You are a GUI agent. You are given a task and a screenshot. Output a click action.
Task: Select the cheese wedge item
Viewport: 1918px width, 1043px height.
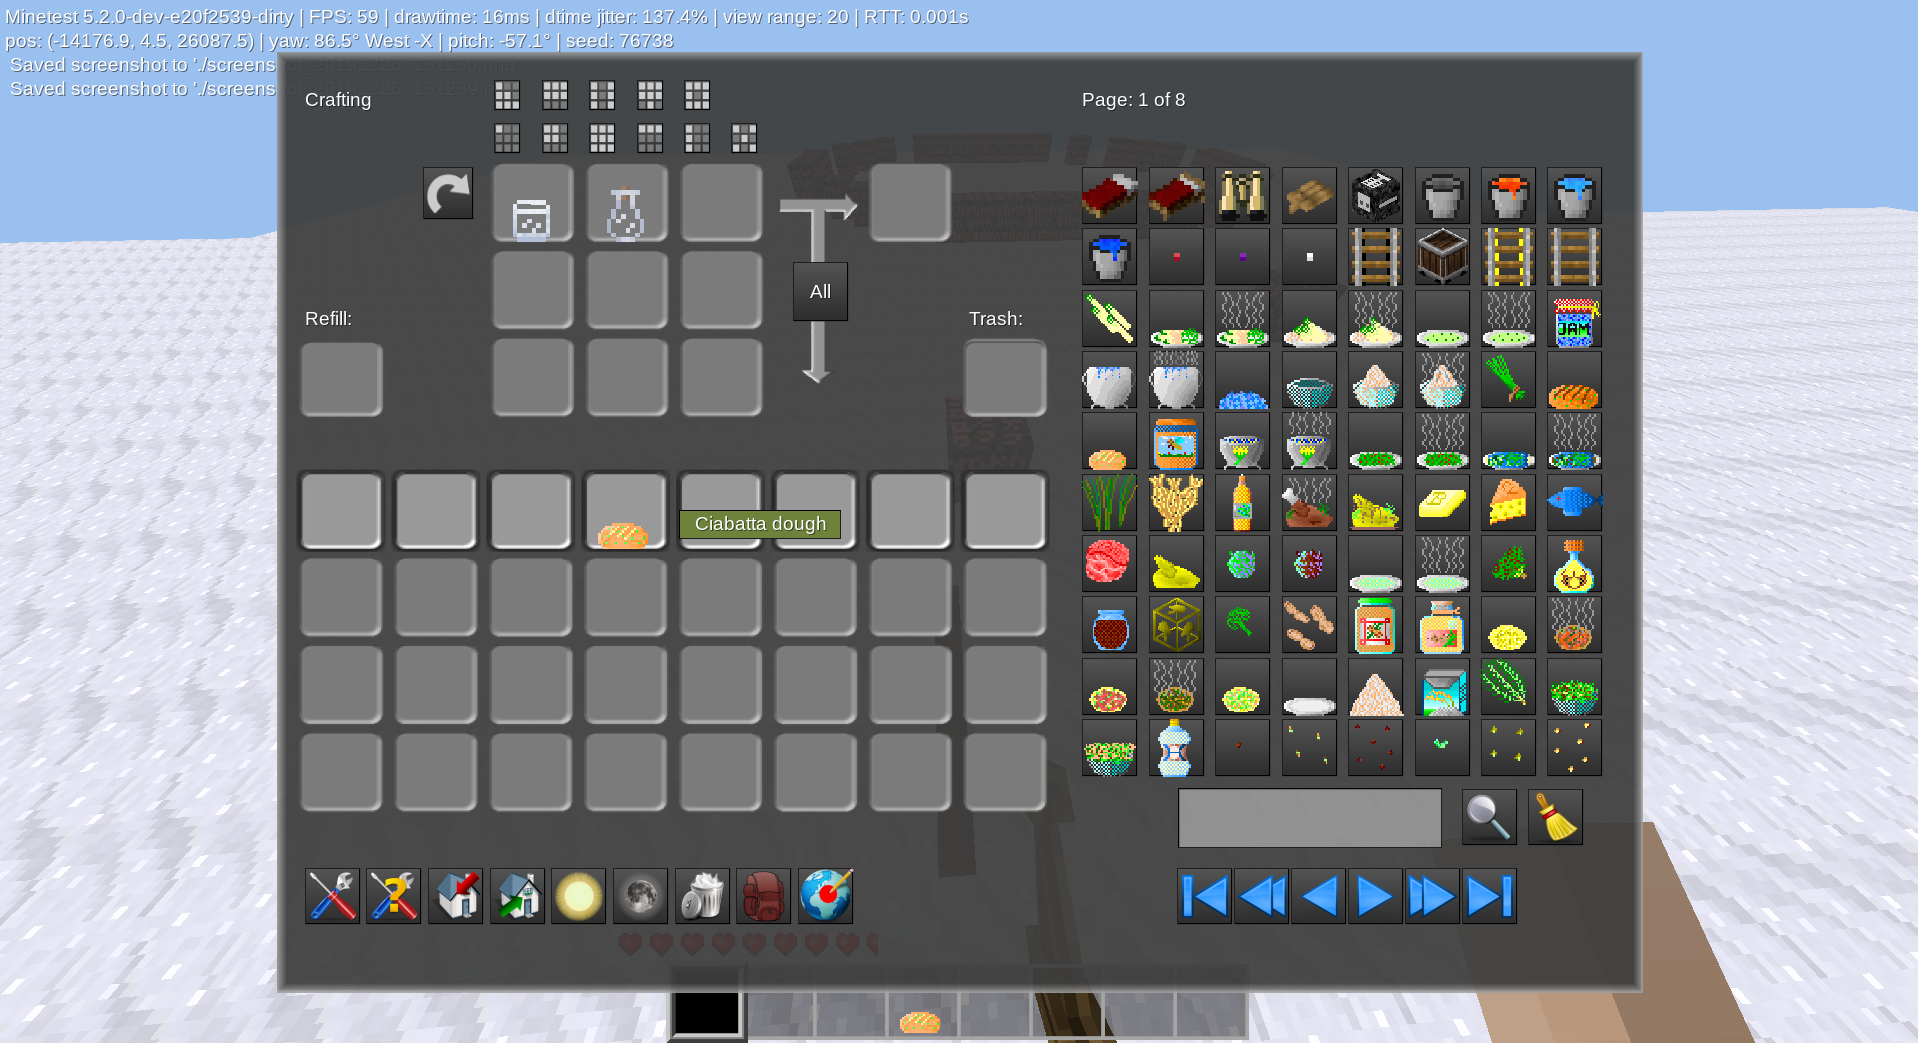coord(1508,502)
